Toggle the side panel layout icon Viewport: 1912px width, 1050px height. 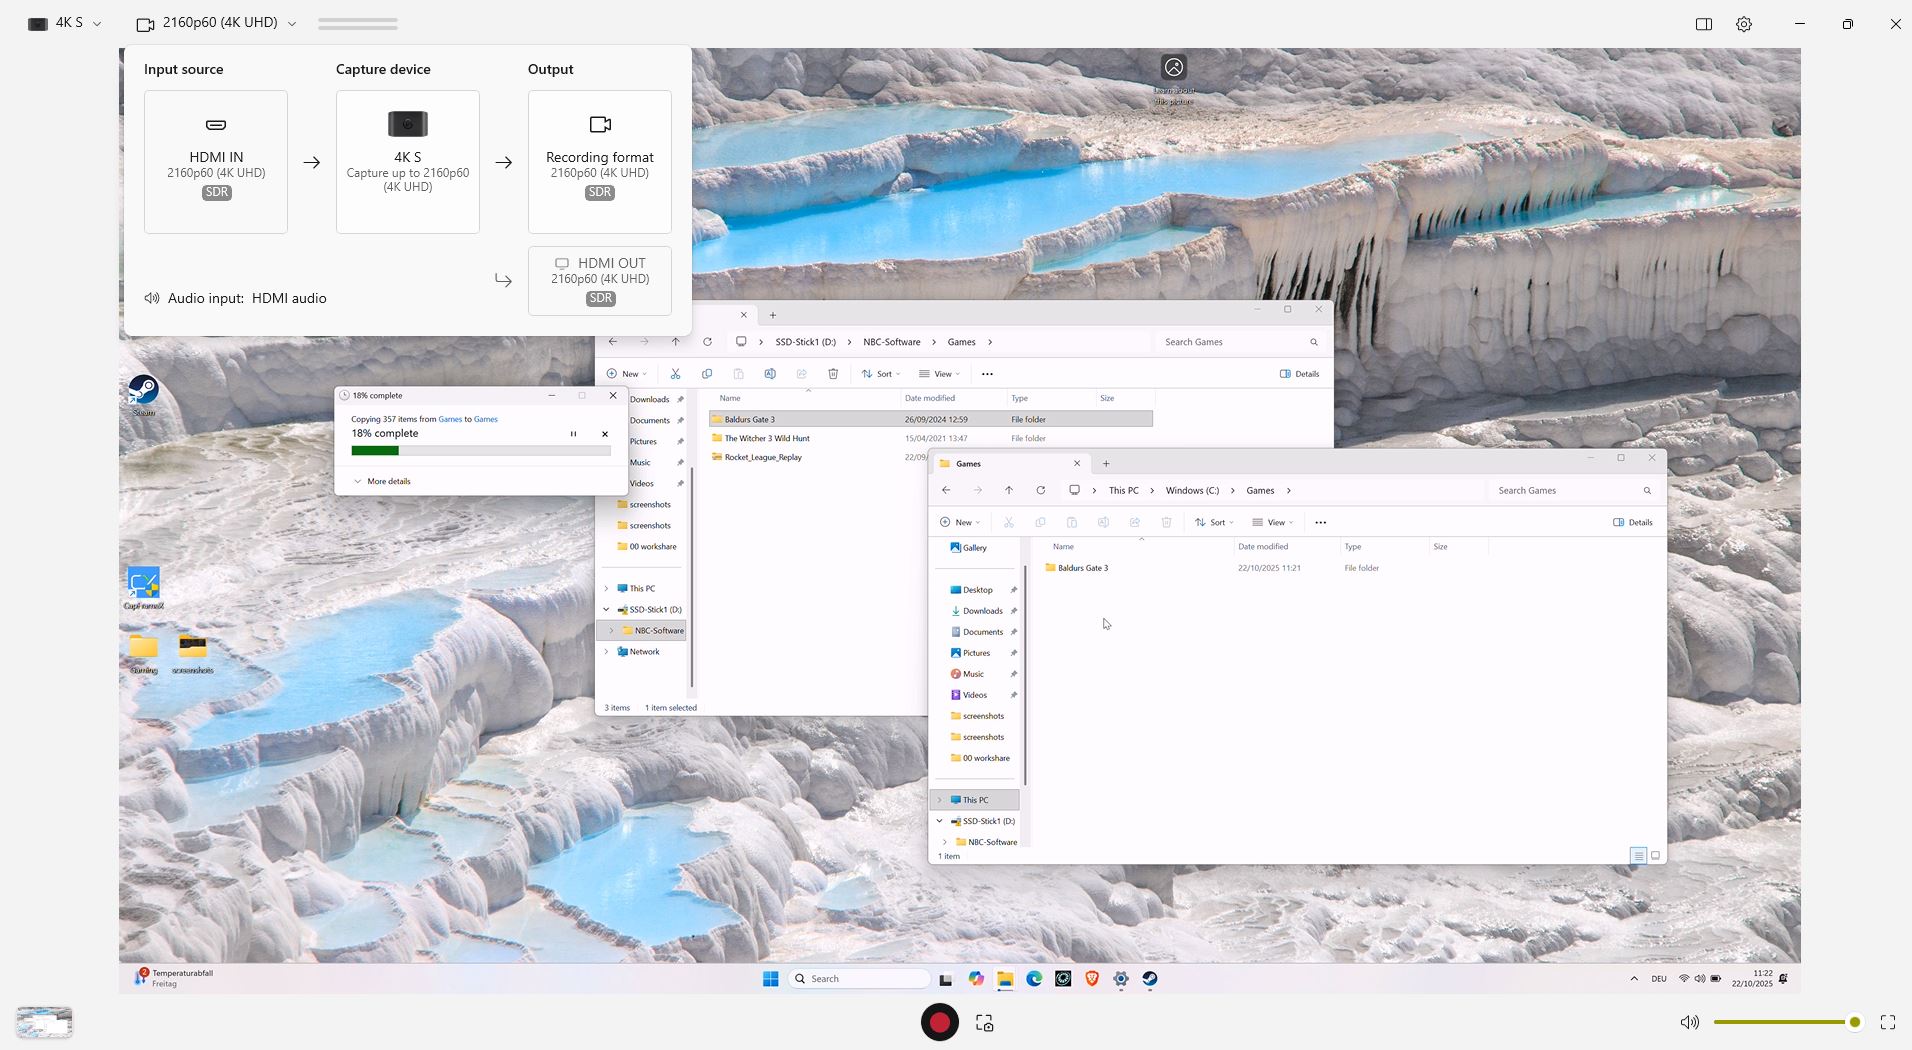1704,24
